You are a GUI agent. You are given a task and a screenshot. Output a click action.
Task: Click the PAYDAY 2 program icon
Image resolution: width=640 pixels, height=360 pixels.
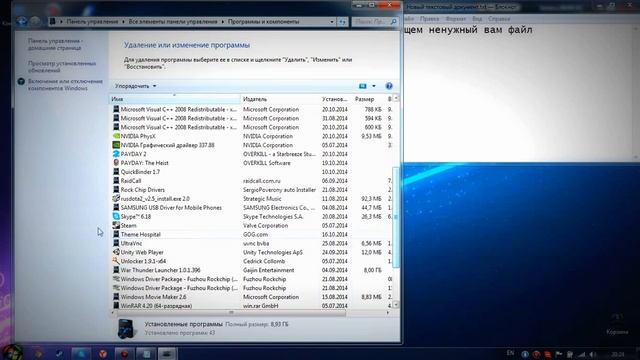point(116,154)
